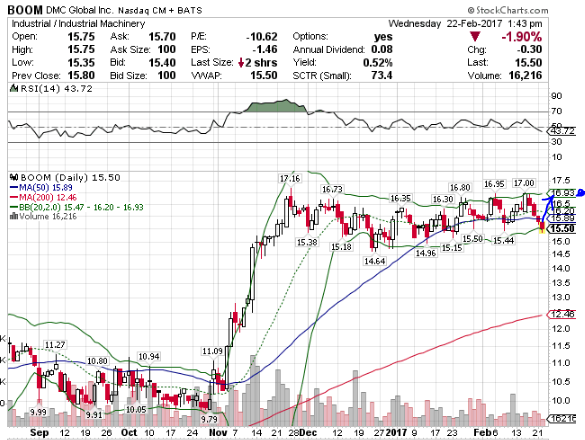585x440 pixels.
Task: Select the red MA(200) legend line swatch
Action: tap(14, 197)
